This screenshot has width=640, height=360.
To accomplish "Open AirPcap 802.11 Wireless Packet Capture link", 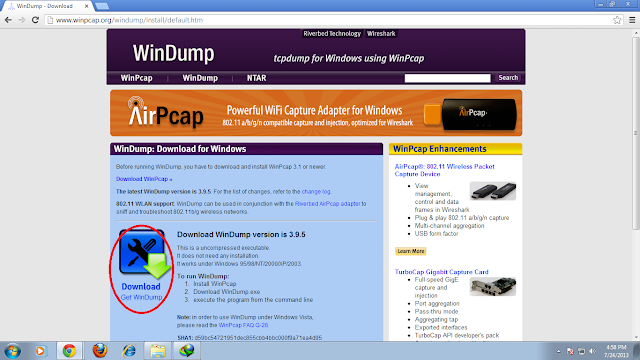I will click(x=444, y=170).
